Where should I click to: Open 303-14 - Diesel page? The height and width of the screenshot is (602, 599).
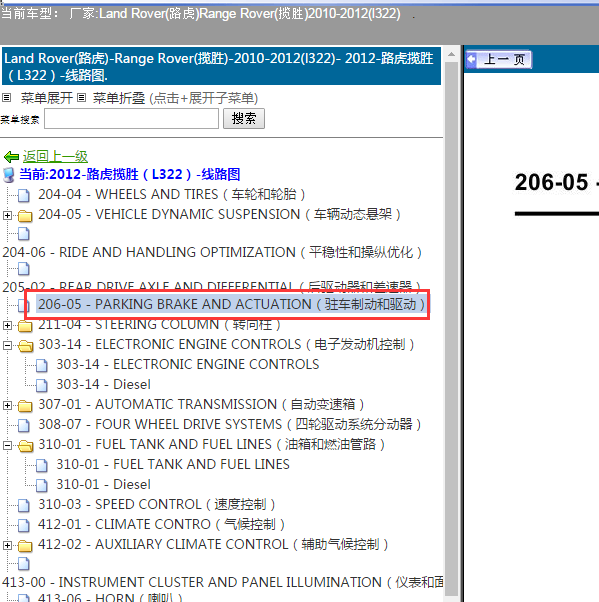pos(103,384)
